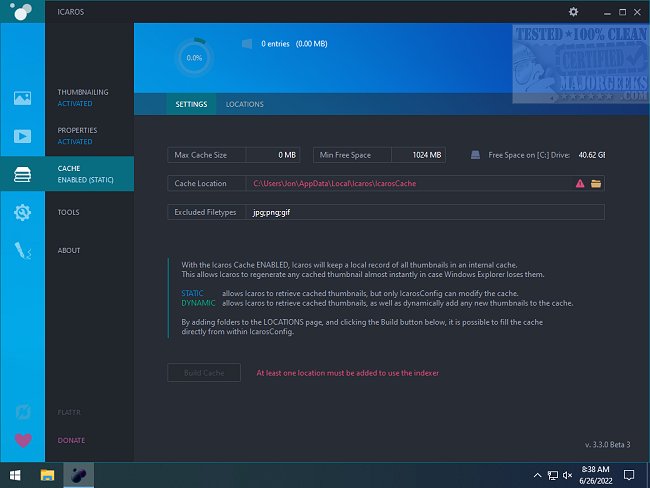Select CACHE ENABLED (STATIC) menu item

(x=90, y=174)
